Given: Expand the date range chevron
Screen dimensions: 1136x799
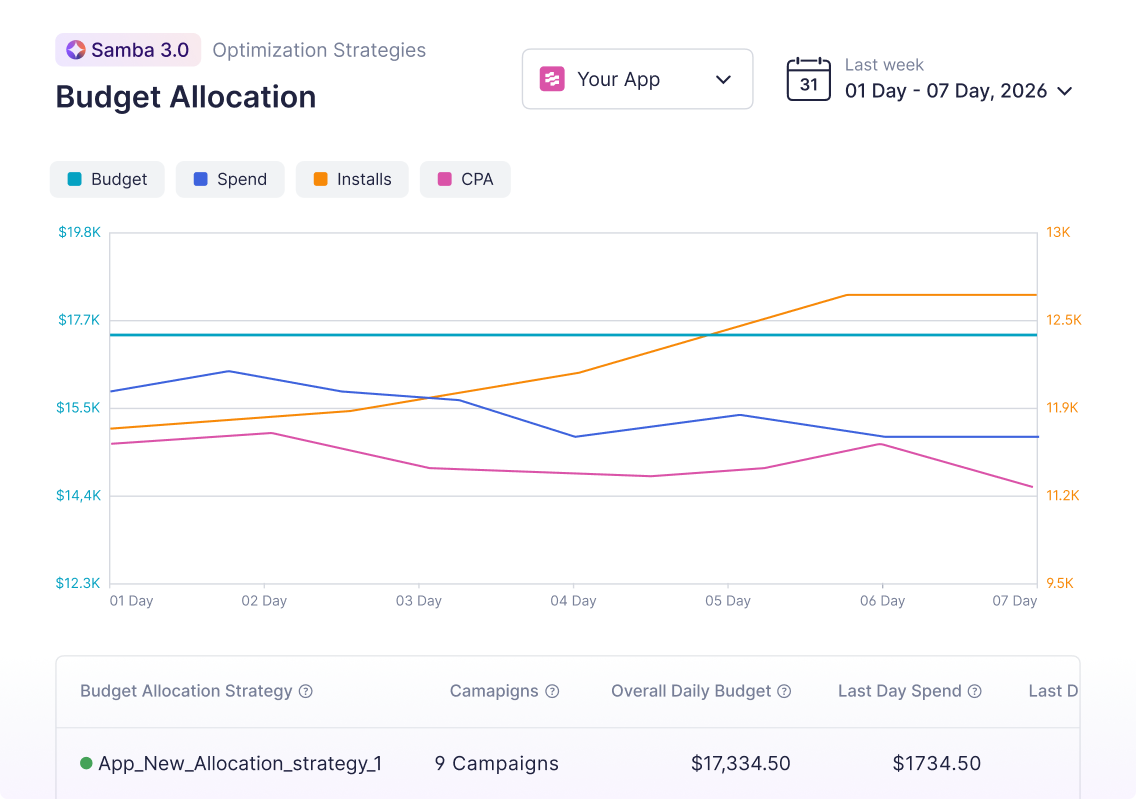Looking at the screenshot, I should pos(1065,91).
